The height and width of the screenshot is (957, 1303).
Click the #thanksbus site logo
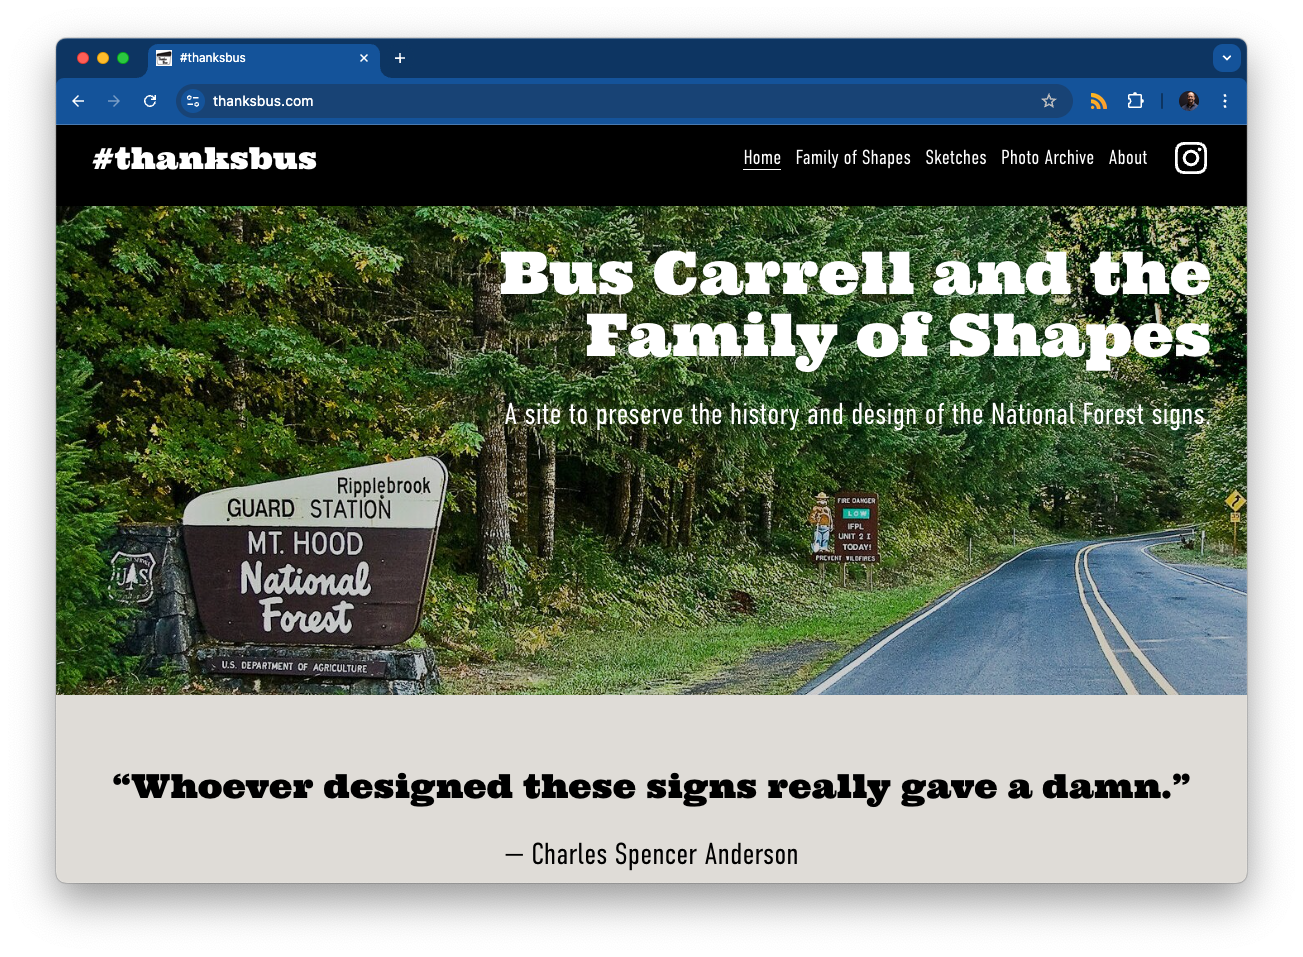pyautogui.click(x=205, y=159)
